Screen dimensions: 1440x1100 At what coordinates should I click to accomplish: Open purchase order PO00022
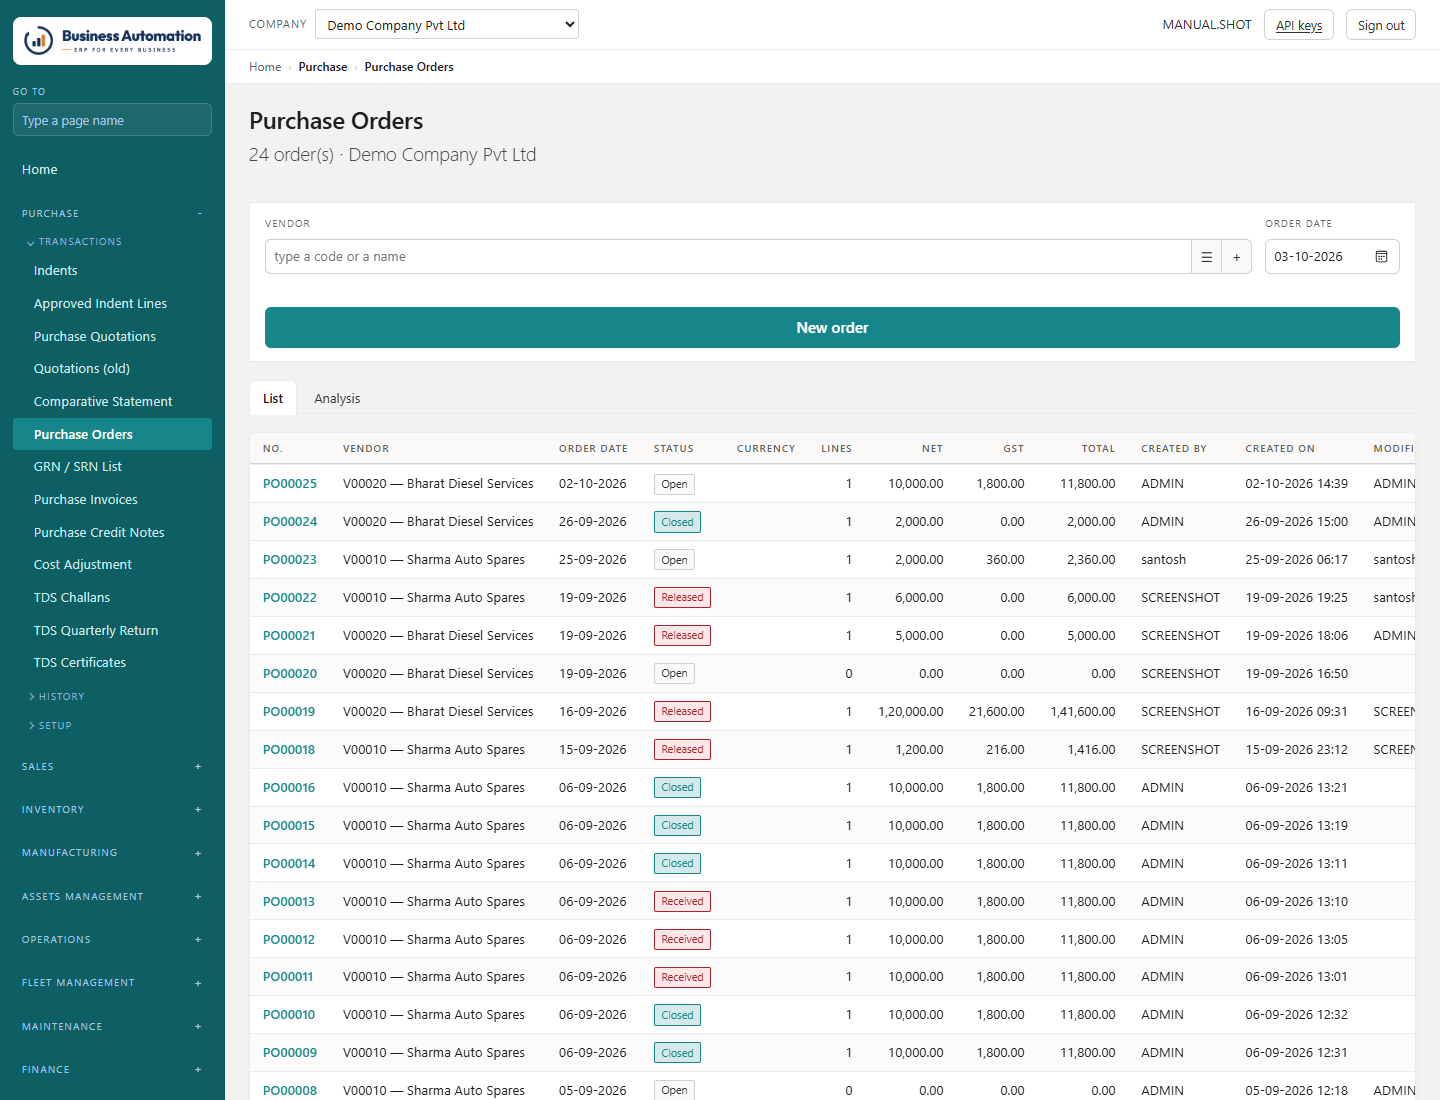click(x=290, y=598)
